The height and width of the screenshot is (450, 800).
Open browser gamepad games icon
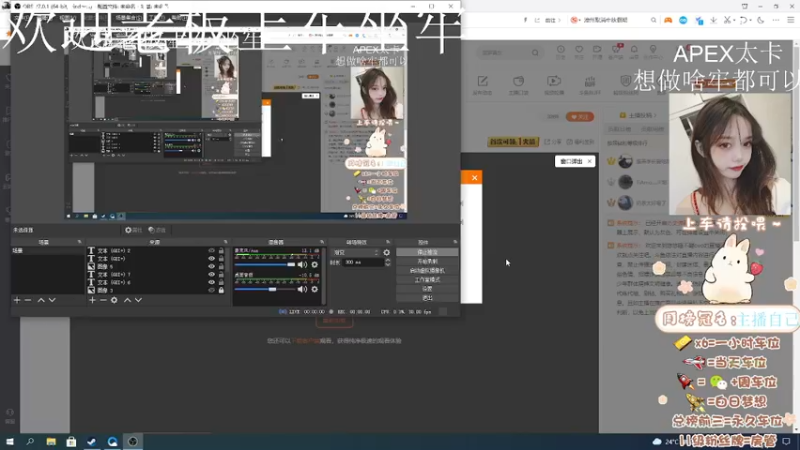click(668, 20)
